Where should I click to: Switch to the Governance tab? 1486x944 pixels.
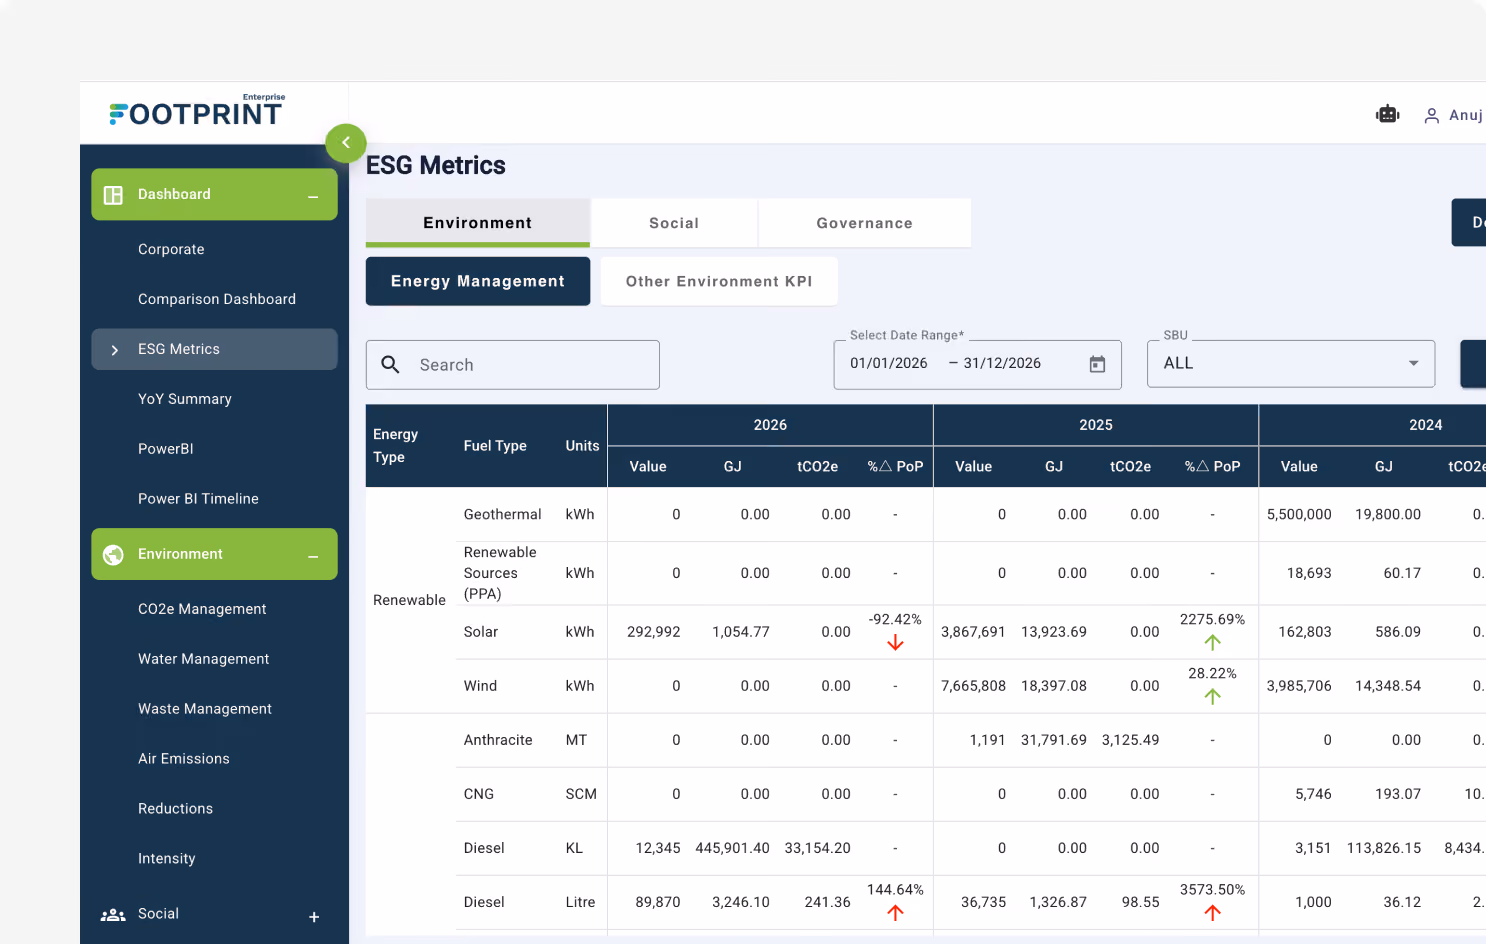tap(864, 223)
